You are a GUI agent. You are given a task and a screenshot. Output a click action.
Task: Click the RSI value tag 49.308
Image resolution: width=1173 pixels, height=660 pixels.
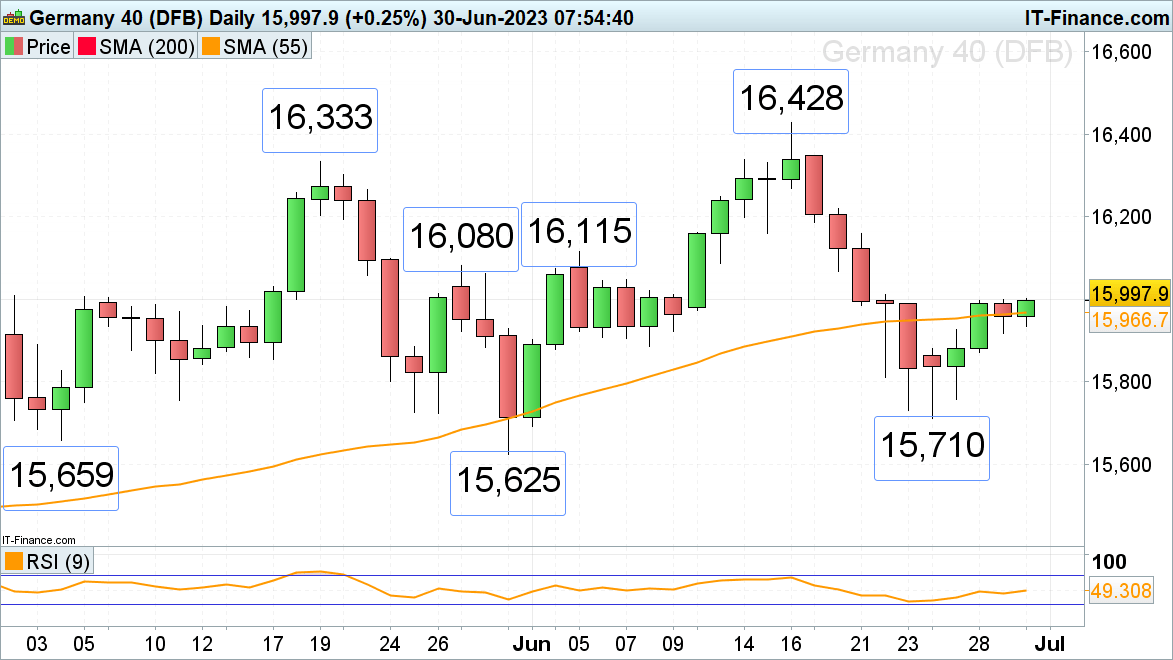point(1121,590)
